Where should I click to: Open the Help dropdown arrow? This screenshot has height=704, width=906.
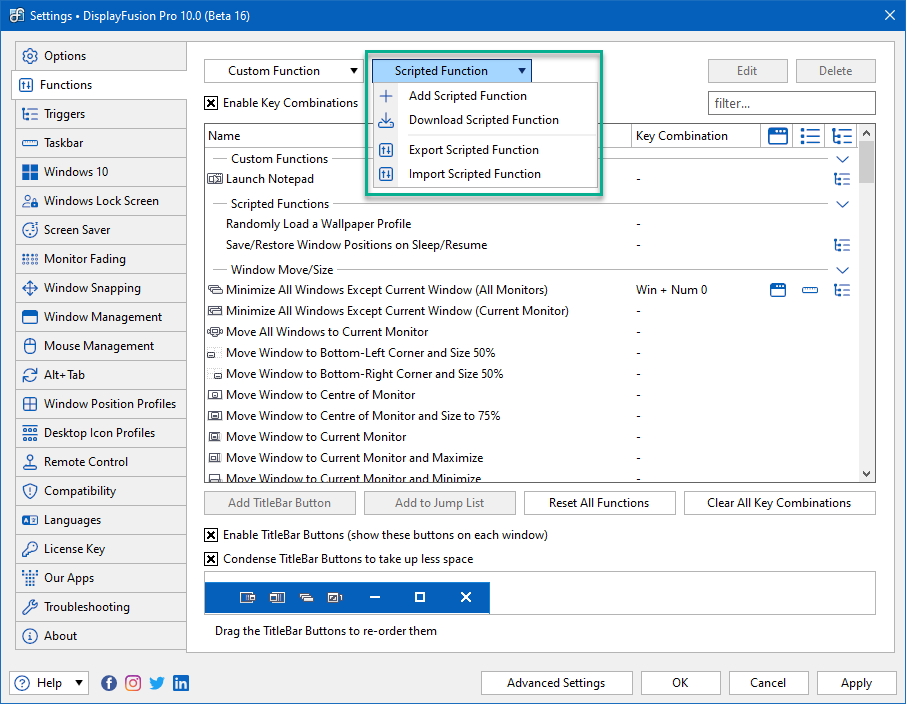click(79, 683)
